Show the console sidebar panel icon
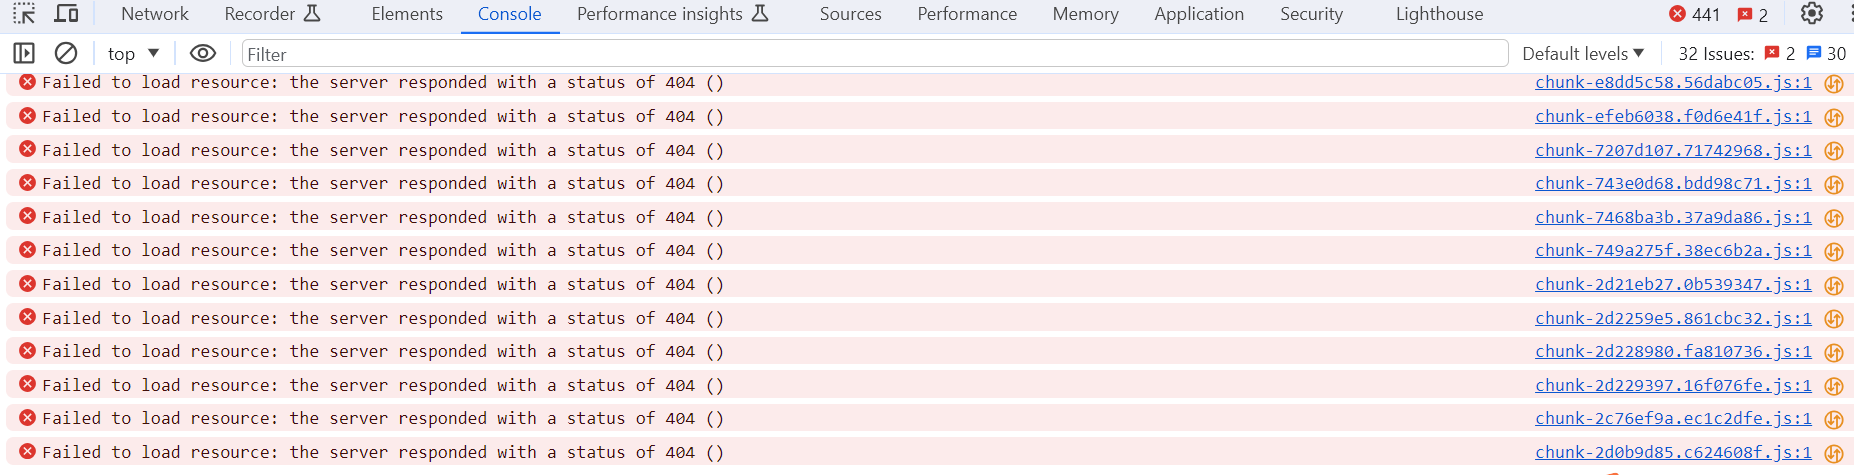Viewport: 1854px width, 475px height. pyautogui.click(x=24, y=53)
